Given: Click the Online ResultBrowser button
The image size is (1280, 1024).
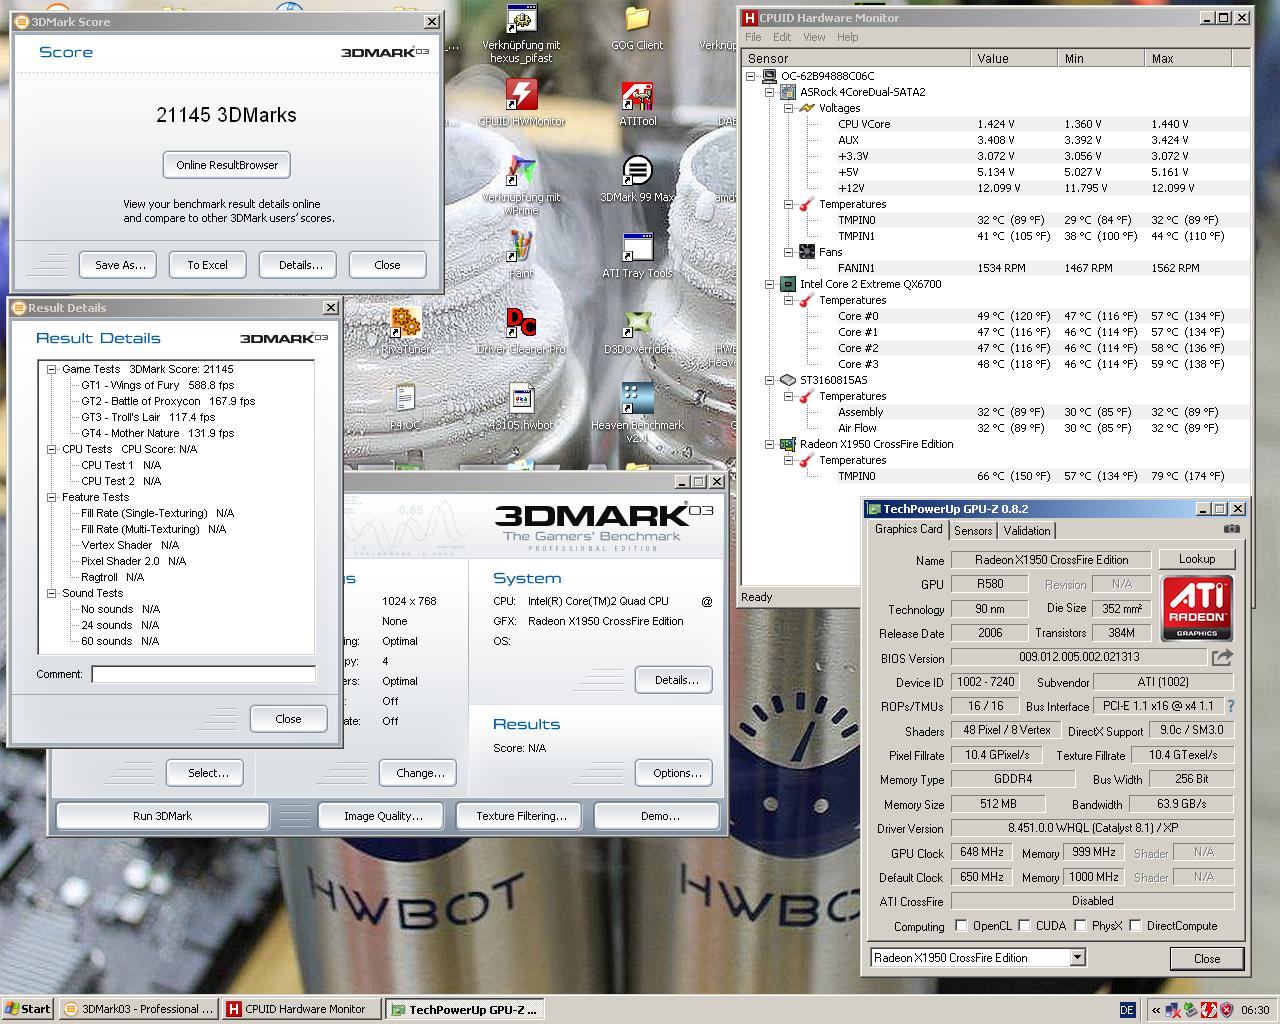Looking at the screenshot, I should [227, 165].
